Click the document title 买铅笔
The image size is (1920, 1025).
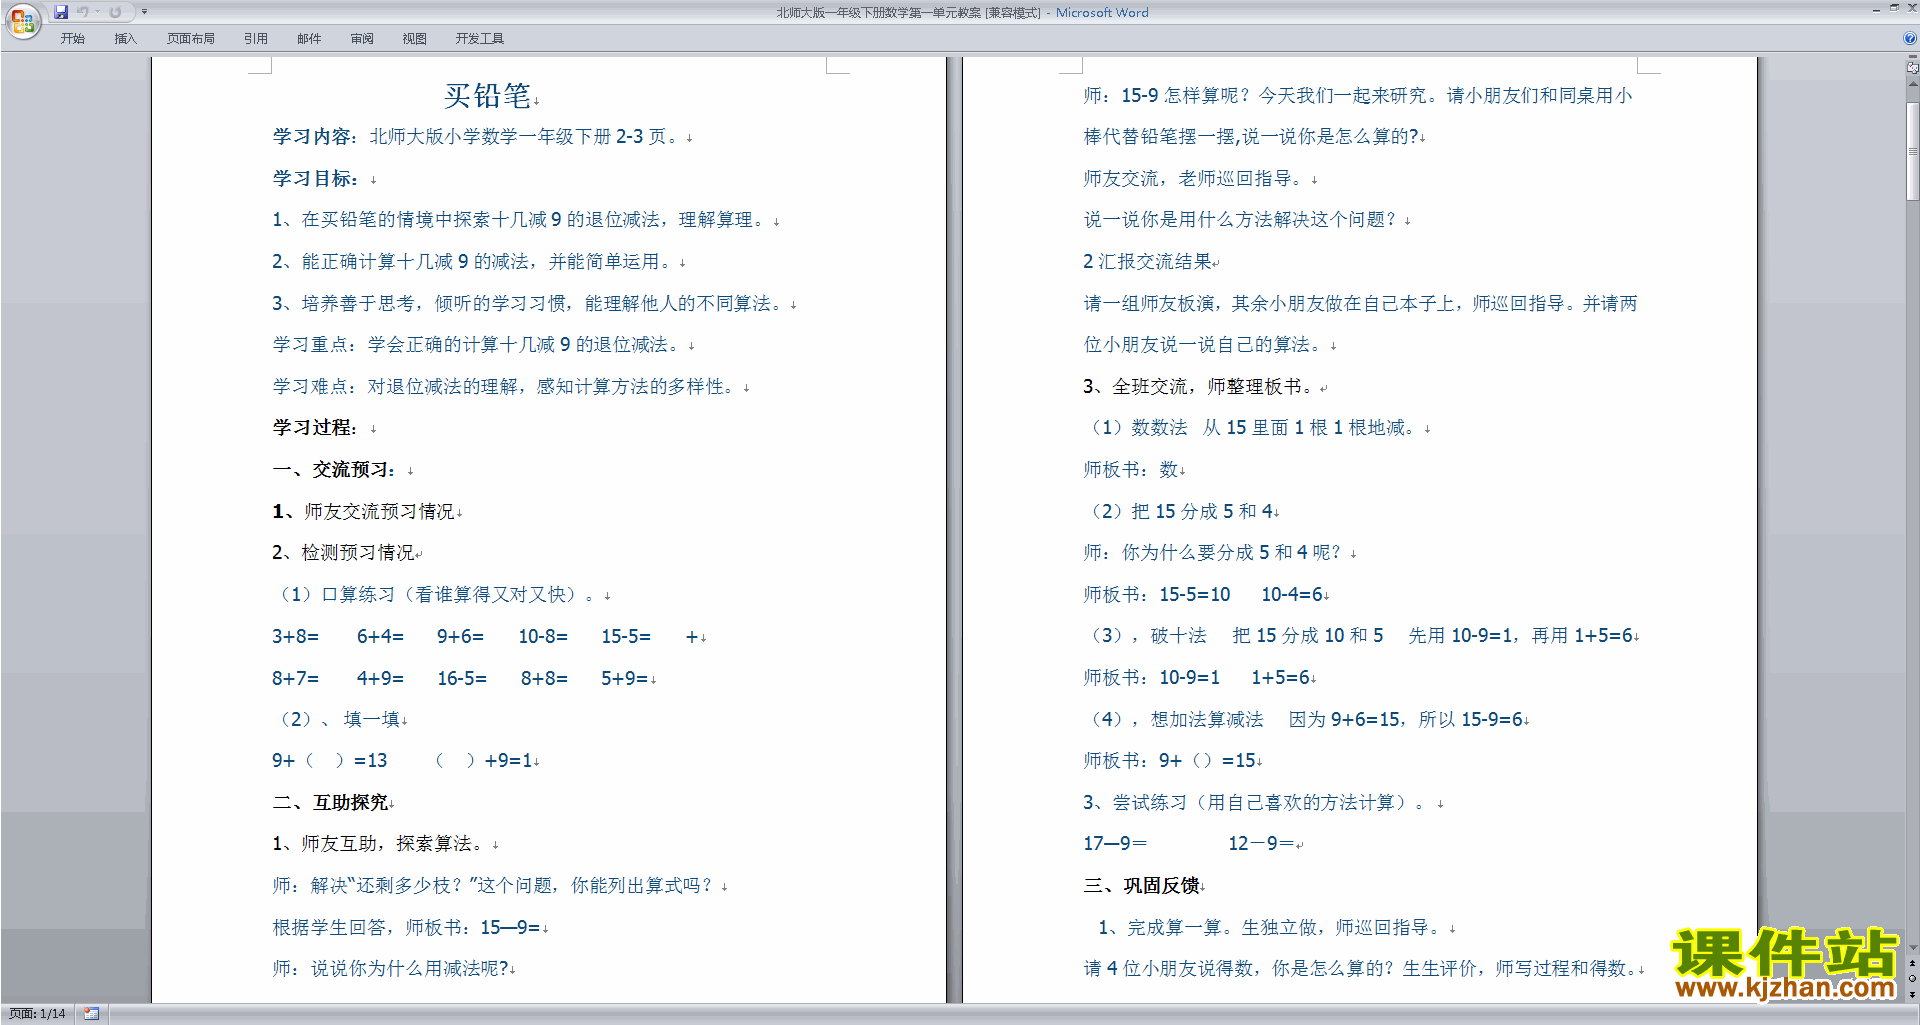tap(487, 95)
